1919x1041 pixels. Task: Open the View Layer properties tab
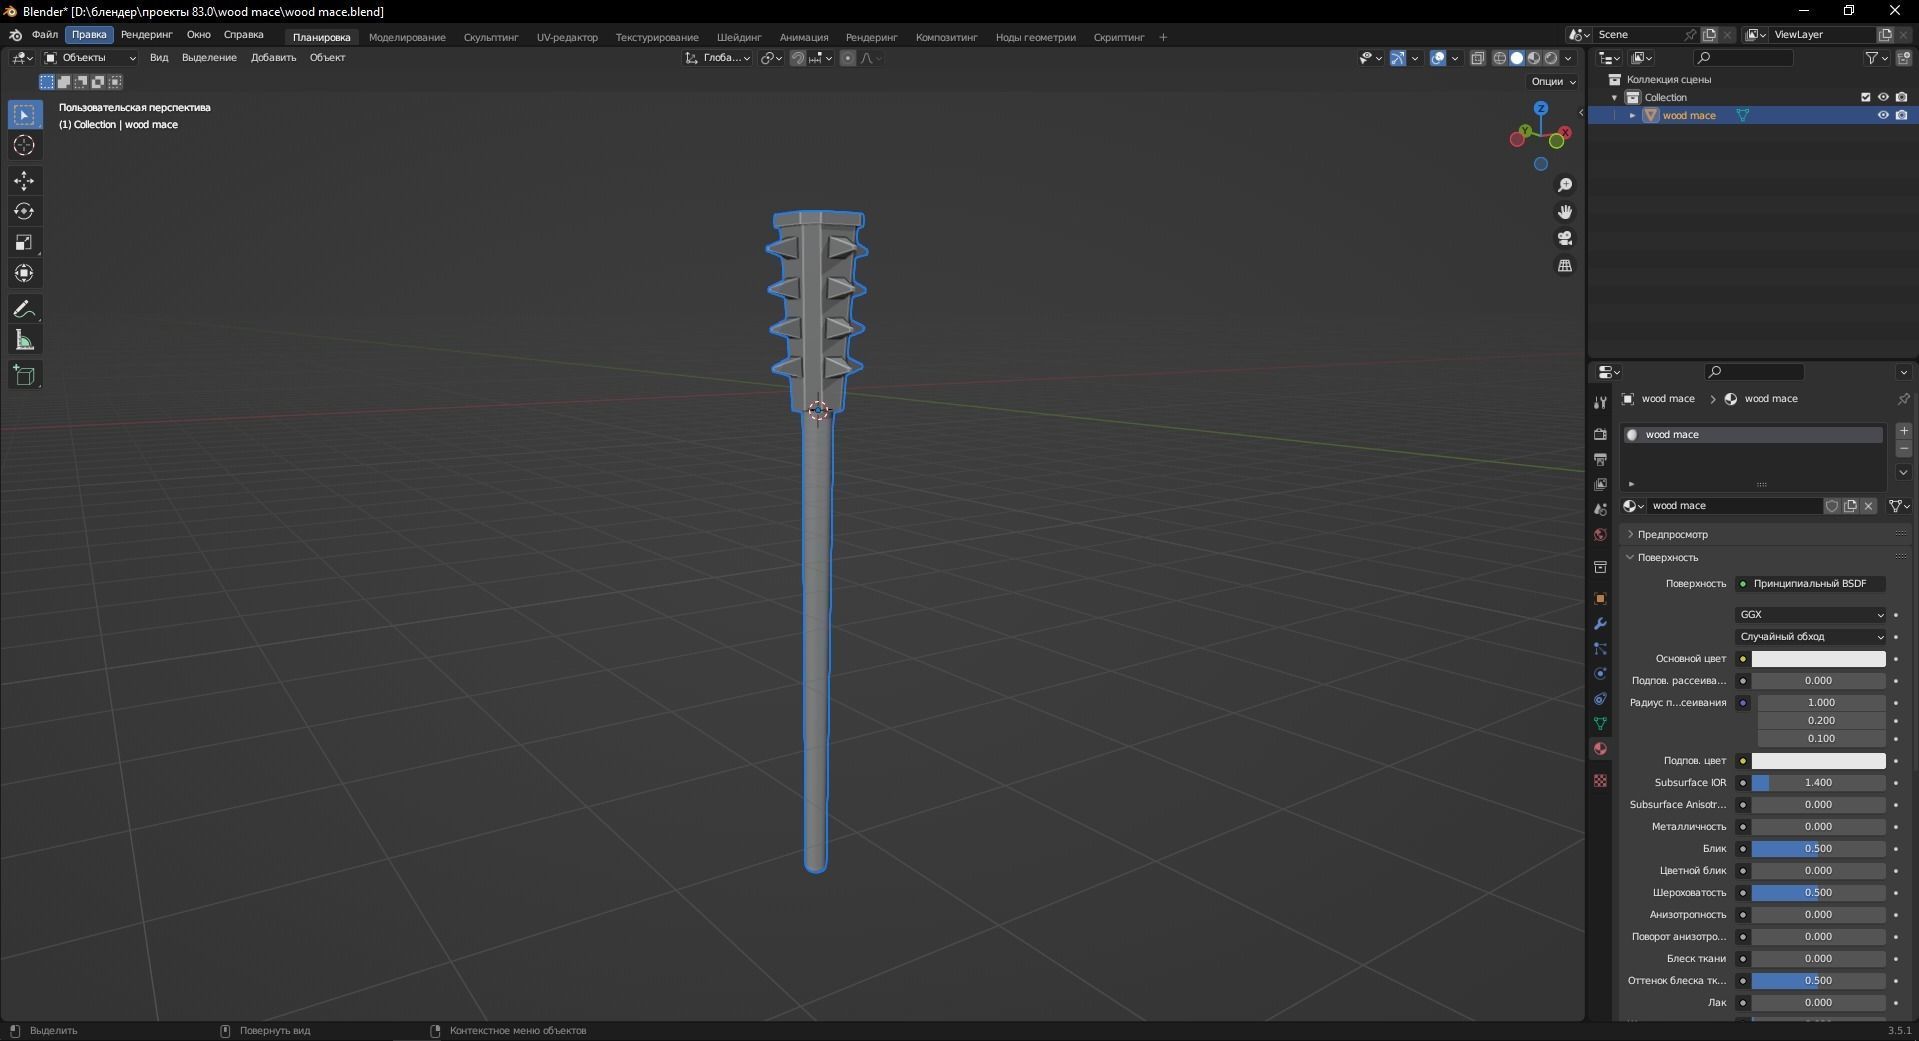(1600, 484)
